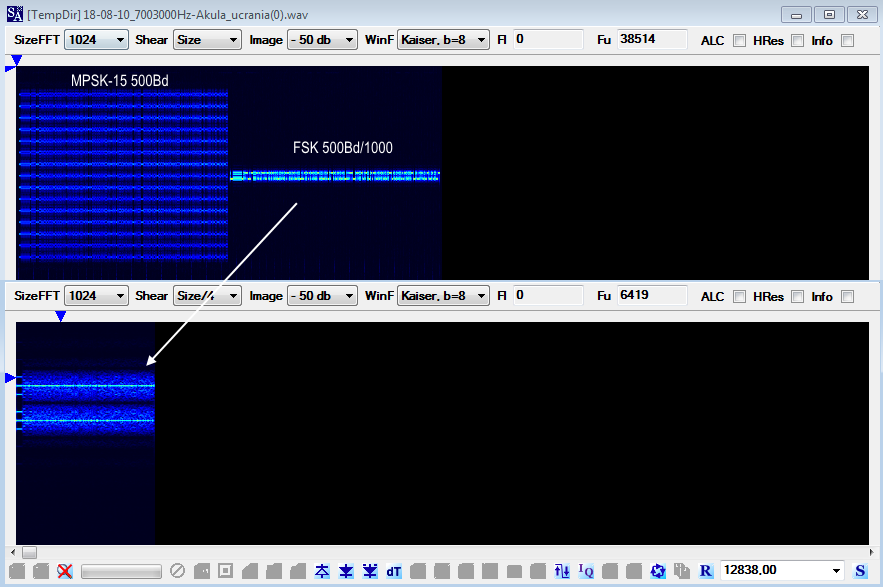Click the SA application icon in the title bar
The image size is (883, 587).
point(15,14)
